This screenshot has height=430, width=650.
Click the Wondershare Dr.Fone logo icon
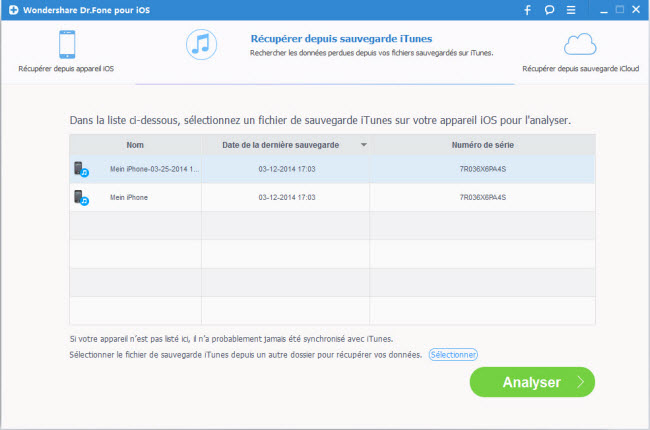click(11, 10)
